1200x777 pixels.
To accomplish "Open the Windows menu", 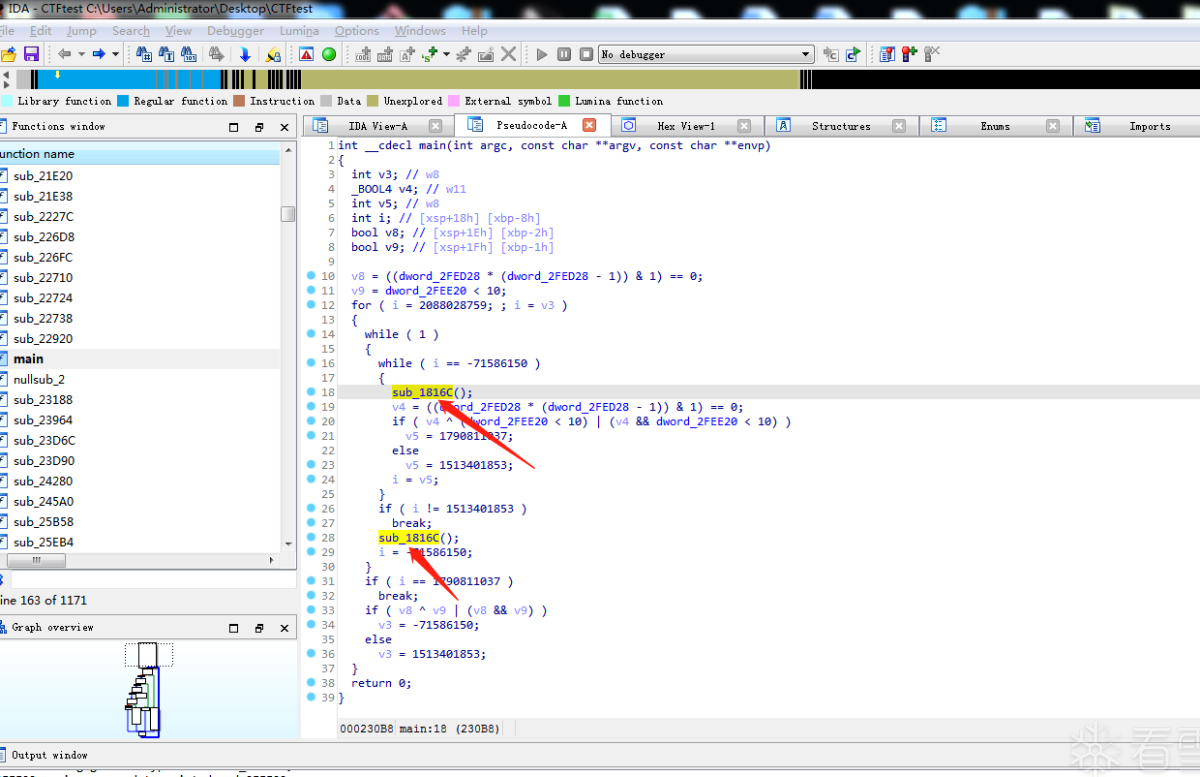I will [x=420, y=30].
